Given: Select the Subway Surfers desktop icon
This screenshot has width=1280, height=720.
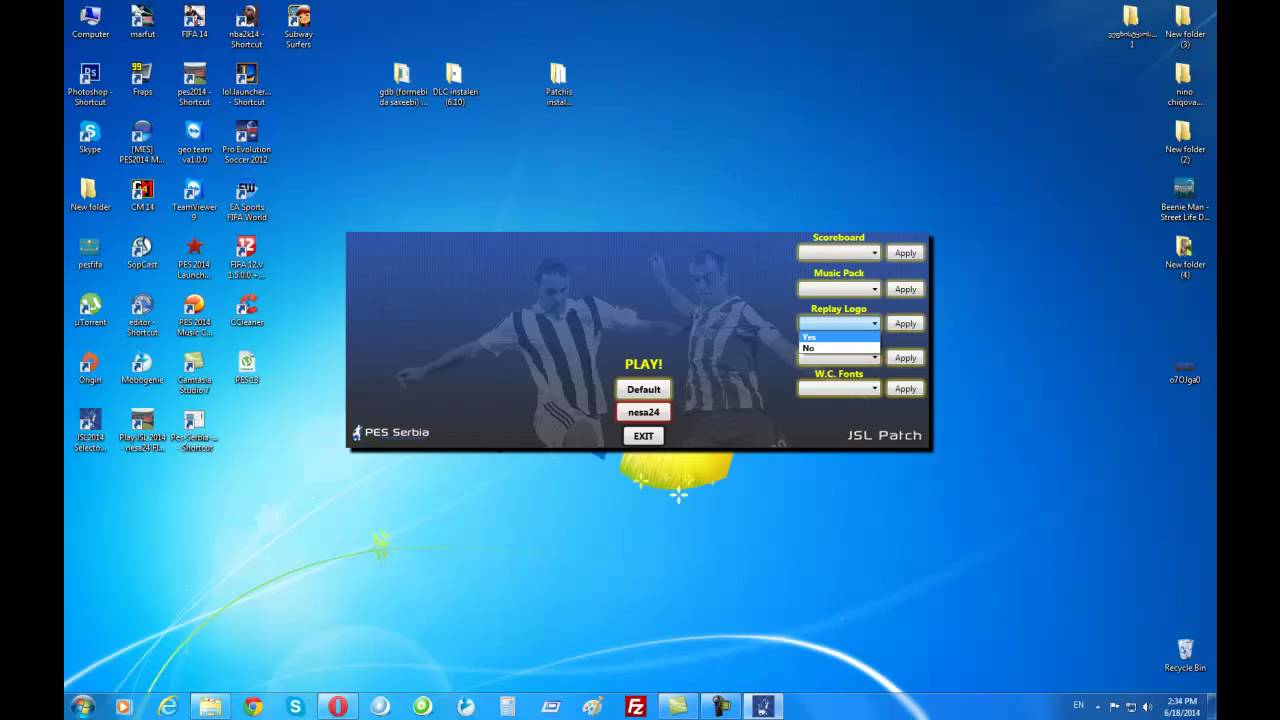Looking at the screenshot, I should click(x=298, y=27).
